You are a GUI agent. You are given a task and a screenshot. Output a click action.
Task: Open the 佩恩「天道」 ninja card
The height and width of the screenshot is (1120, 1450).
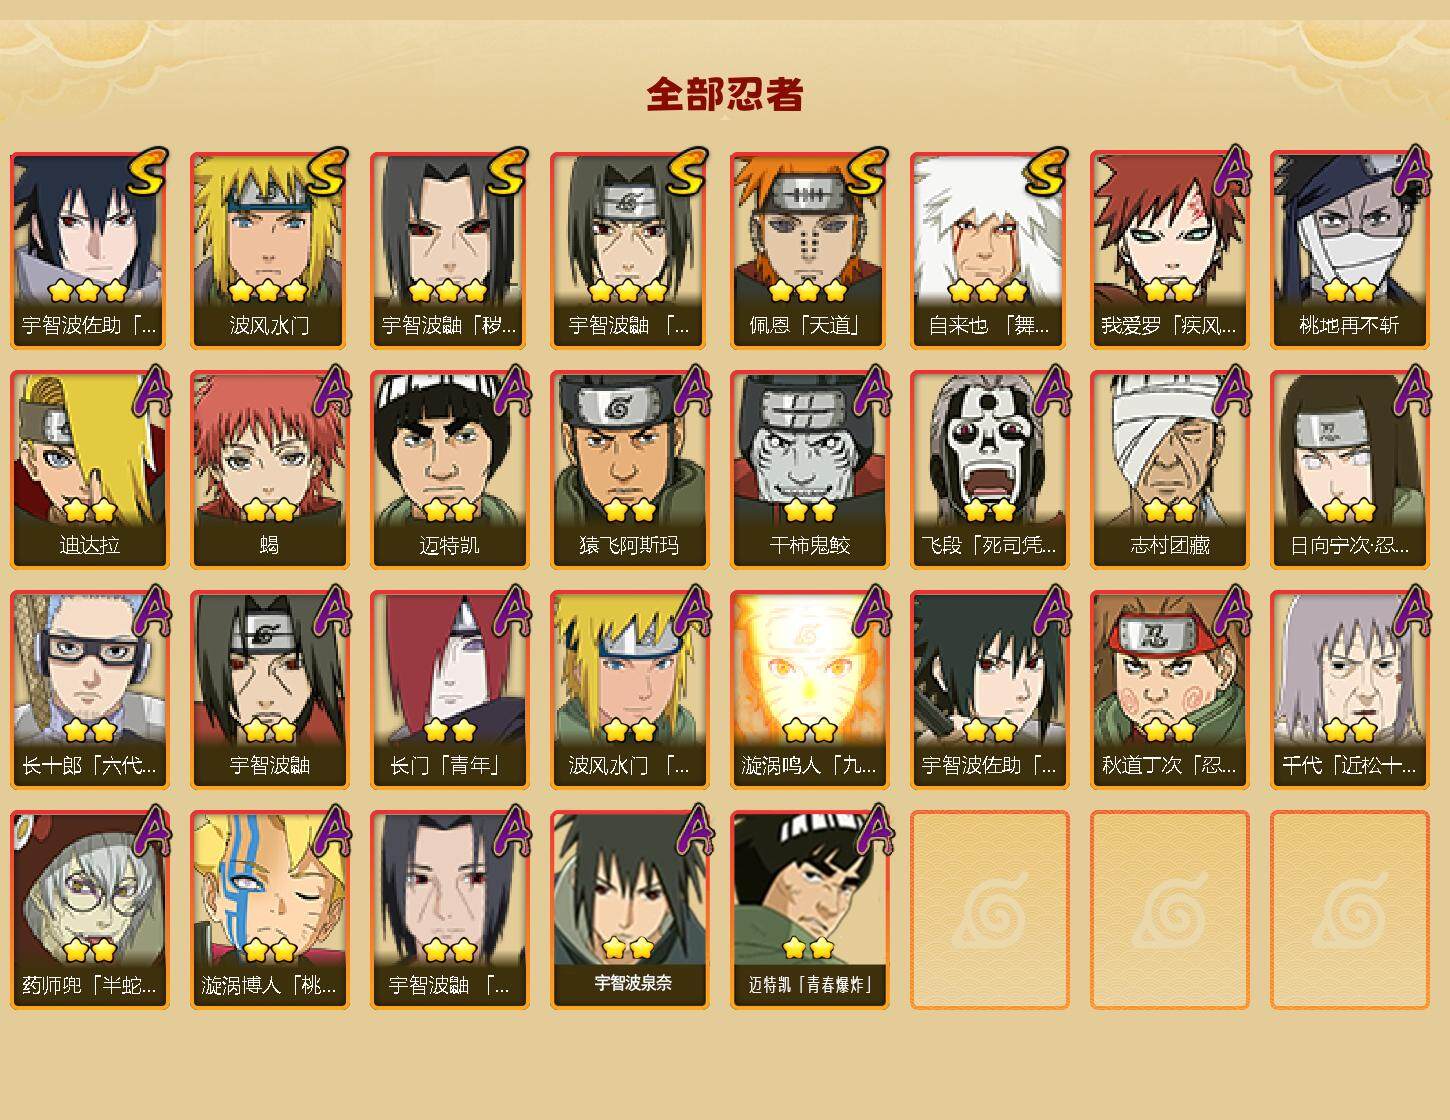tap(809, 250)
